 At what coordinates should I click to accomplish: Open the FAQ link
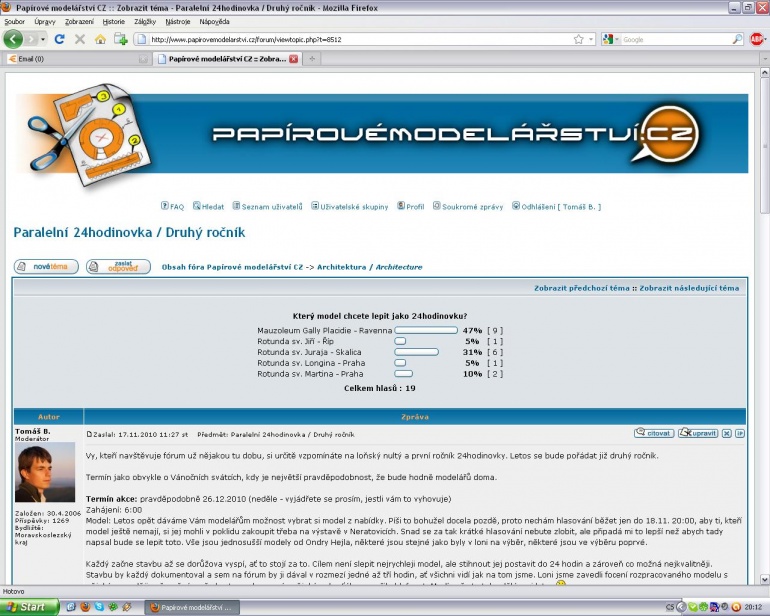pyautogui.click(x=177, y=207)
